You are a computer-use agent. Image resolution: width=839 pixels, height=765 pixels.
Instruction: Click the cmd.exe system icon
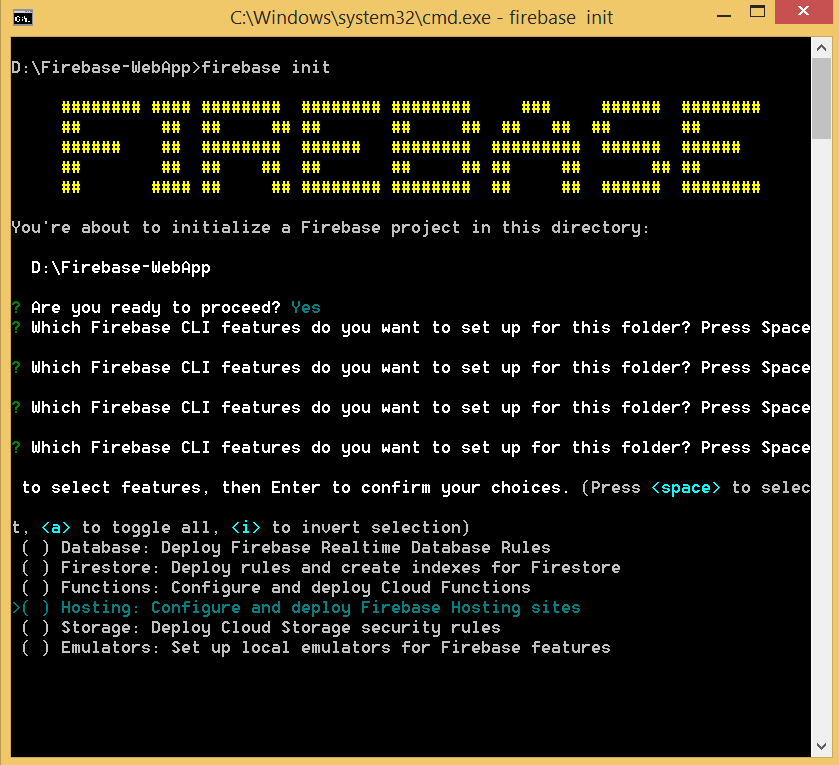pyautogui.click(x=22, y=17)
